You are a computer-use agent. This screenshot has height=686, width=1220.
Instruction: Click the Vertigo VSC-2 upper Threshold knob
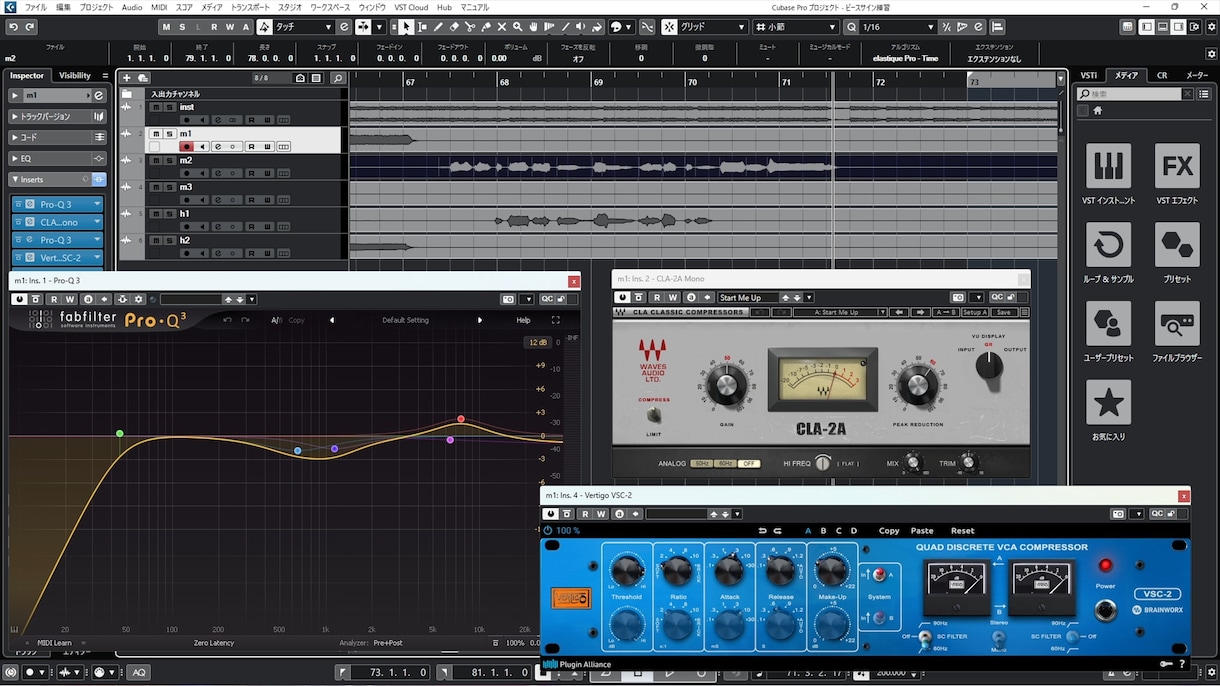[626, 571]
